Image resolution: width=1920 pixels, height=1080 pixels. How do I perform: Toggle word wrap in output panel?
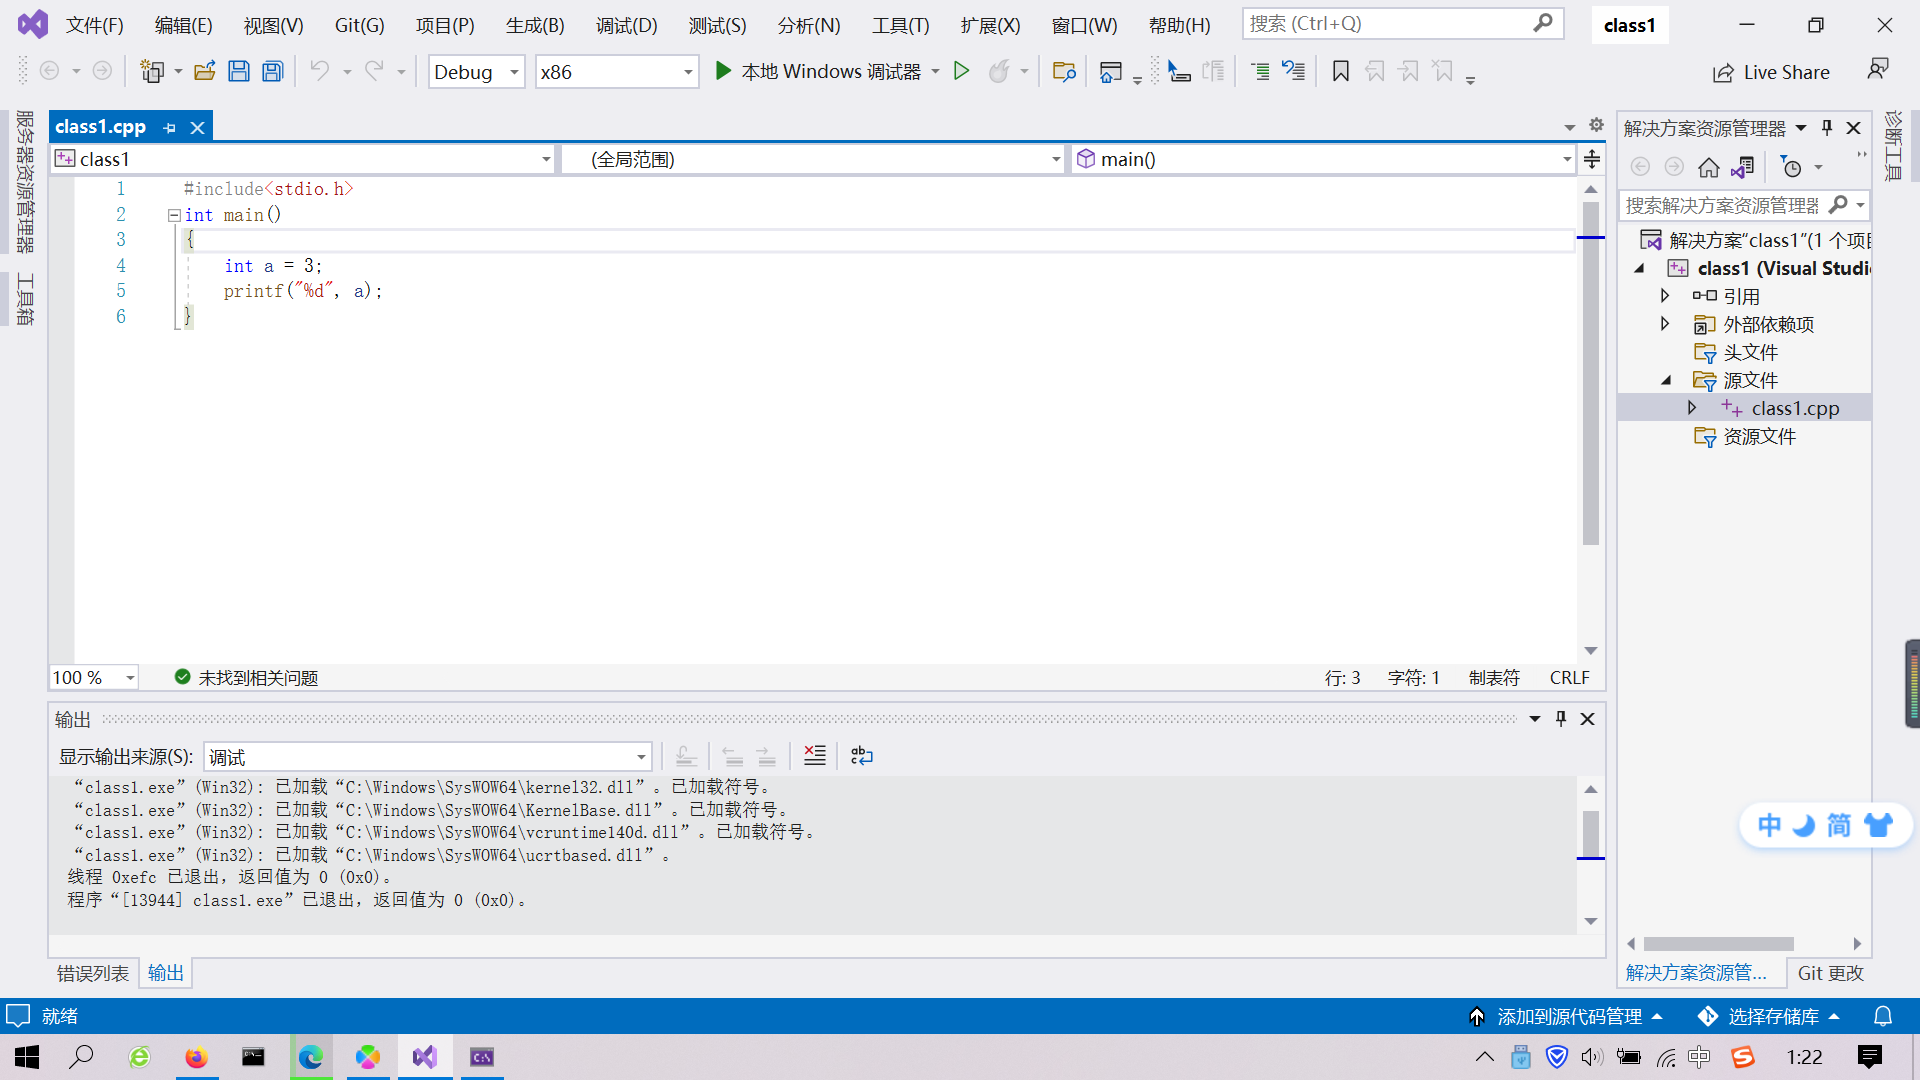(x=861, y=756)
